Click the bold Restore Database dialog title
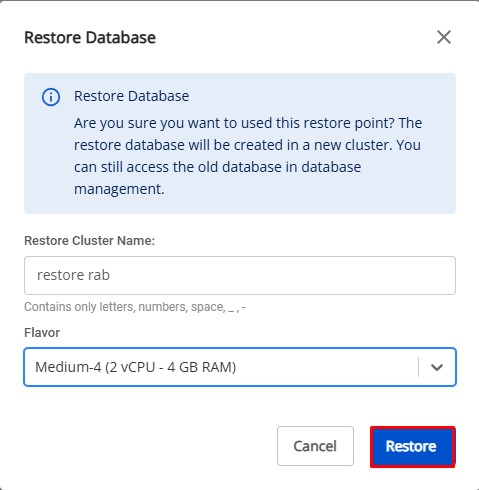The image size is (479, 490). tap(90, 37)
